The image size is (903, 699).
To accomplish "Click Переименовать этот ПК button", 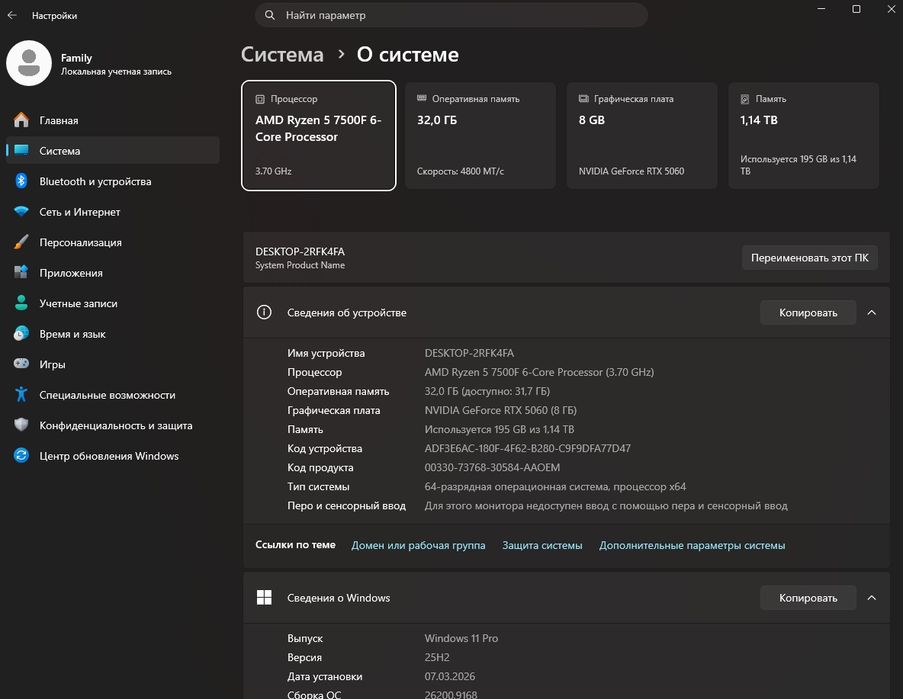I will (809, 257).
